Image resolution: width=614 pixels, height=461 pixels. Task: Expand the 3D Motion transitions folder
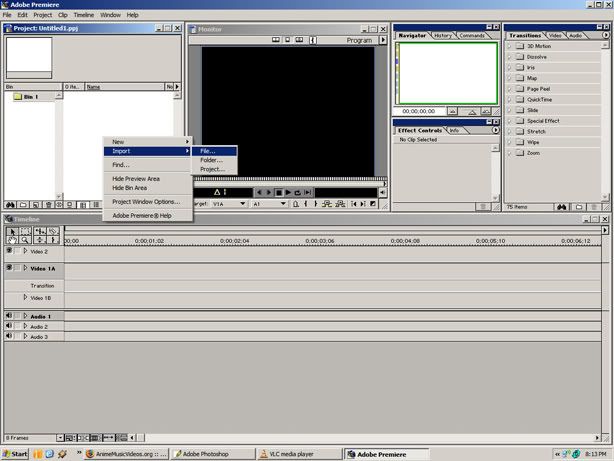[509, 46]
